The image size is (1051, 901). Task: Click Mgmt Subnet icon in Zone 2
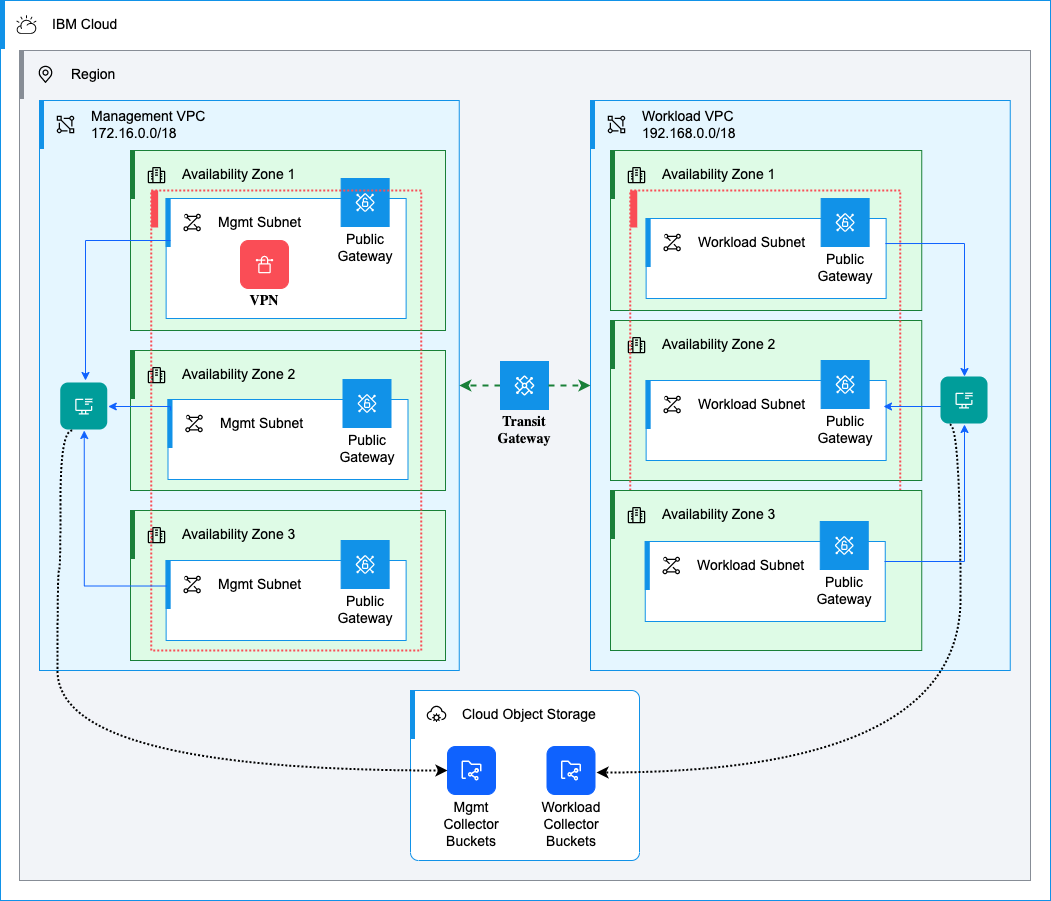pos(194,424)
